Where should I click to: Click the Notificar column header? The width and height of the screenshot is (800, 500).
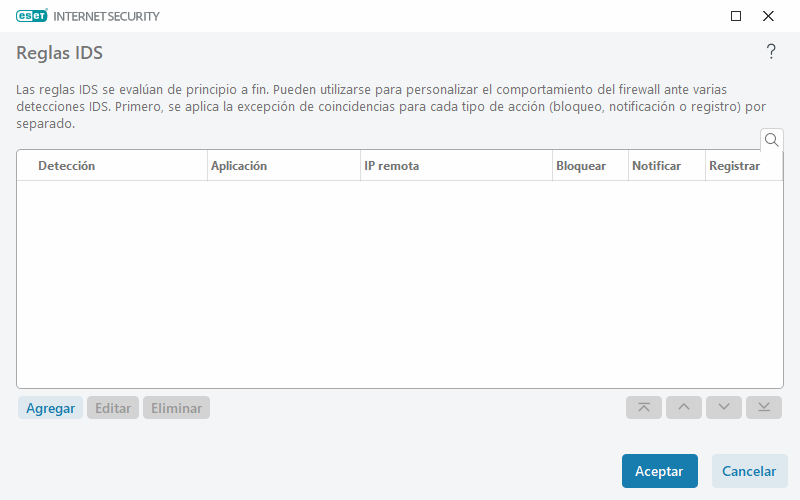667,166
